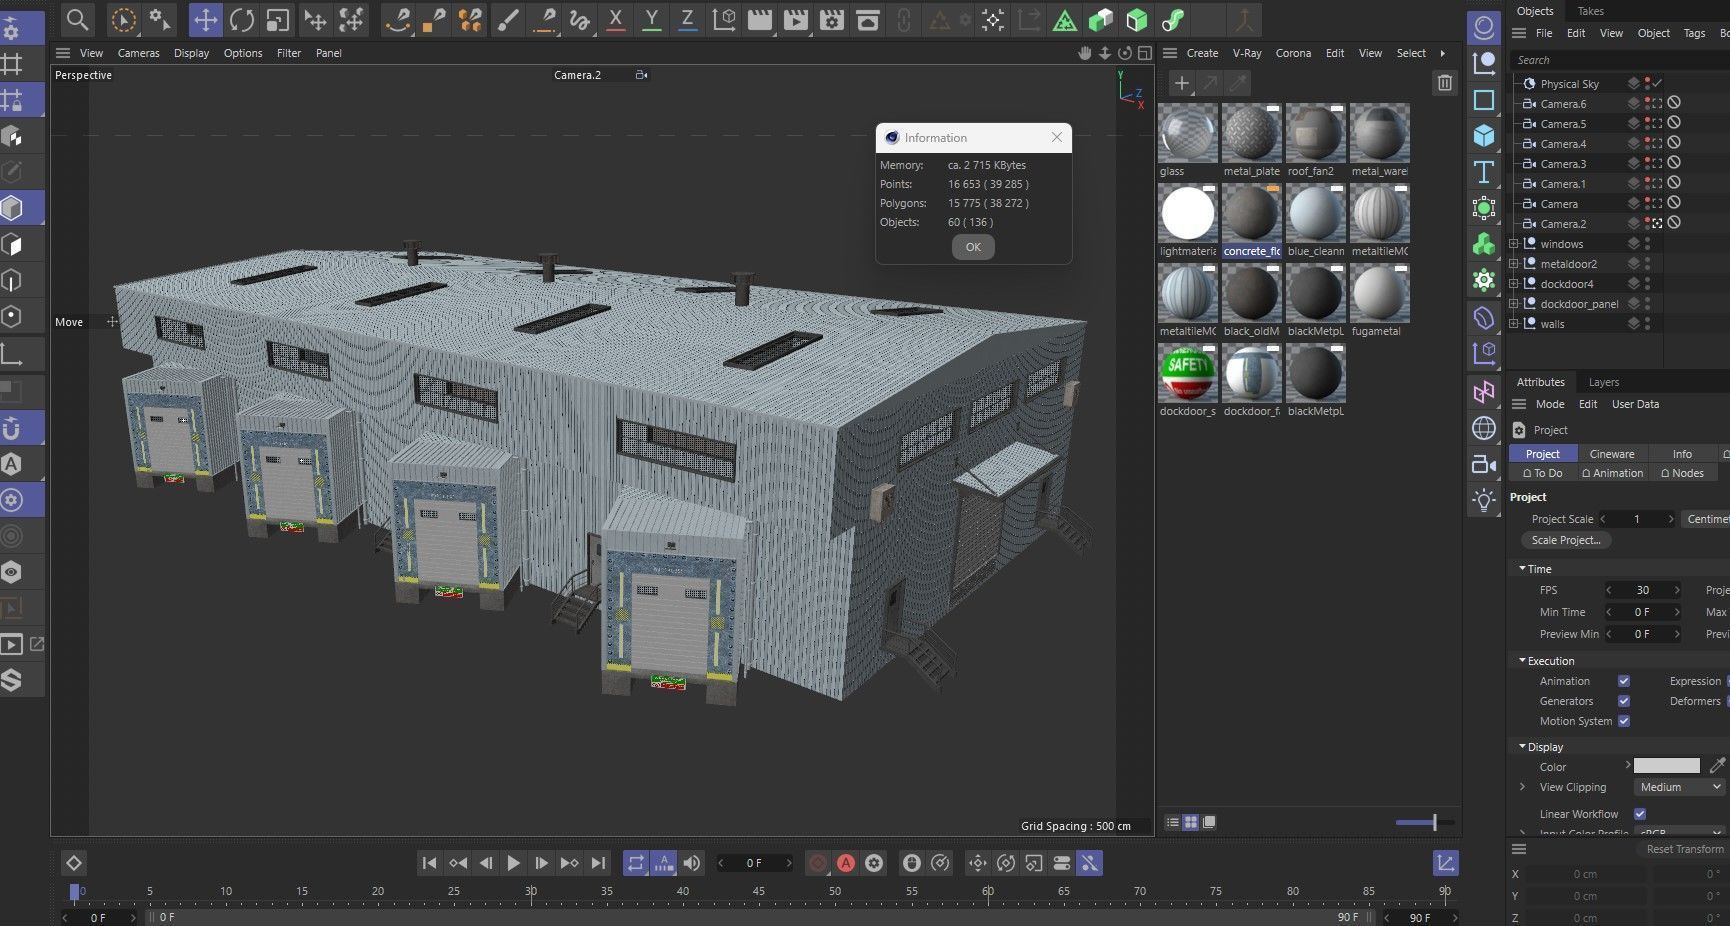This screenshot has height=926, width=1730.
Task: Toggle visibility dots for windows object
Action: pos(1647,244)
